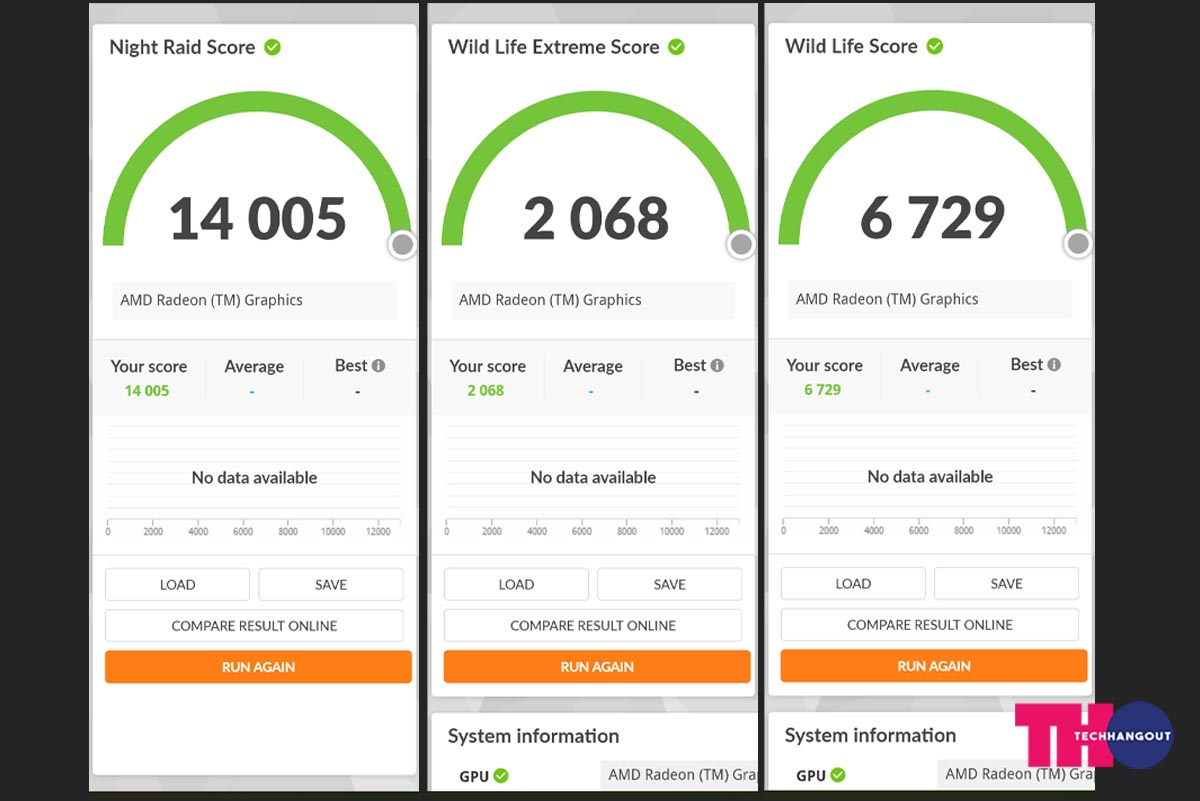Screen dimensions: 1200x801
Task: Click No data available in Night Raid chart
Action: (254, 478)
